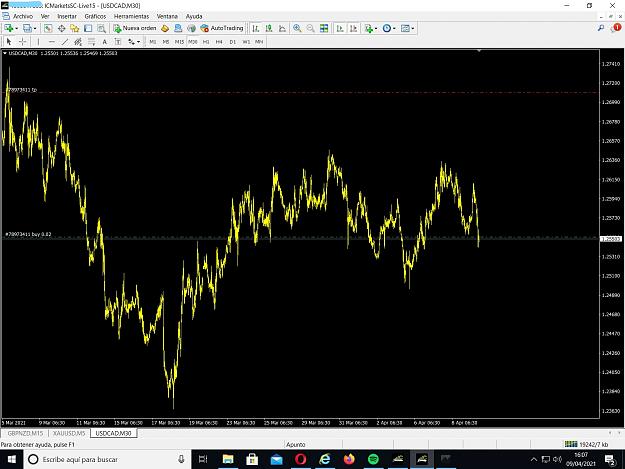Switch chart to line chart icon

coord(283,28)
